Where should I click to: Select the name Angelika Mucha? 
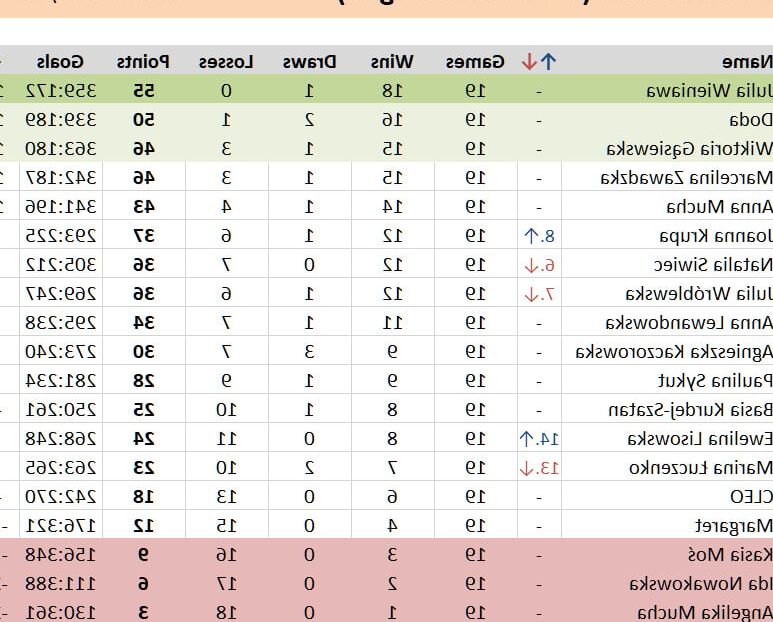point(705,614)
